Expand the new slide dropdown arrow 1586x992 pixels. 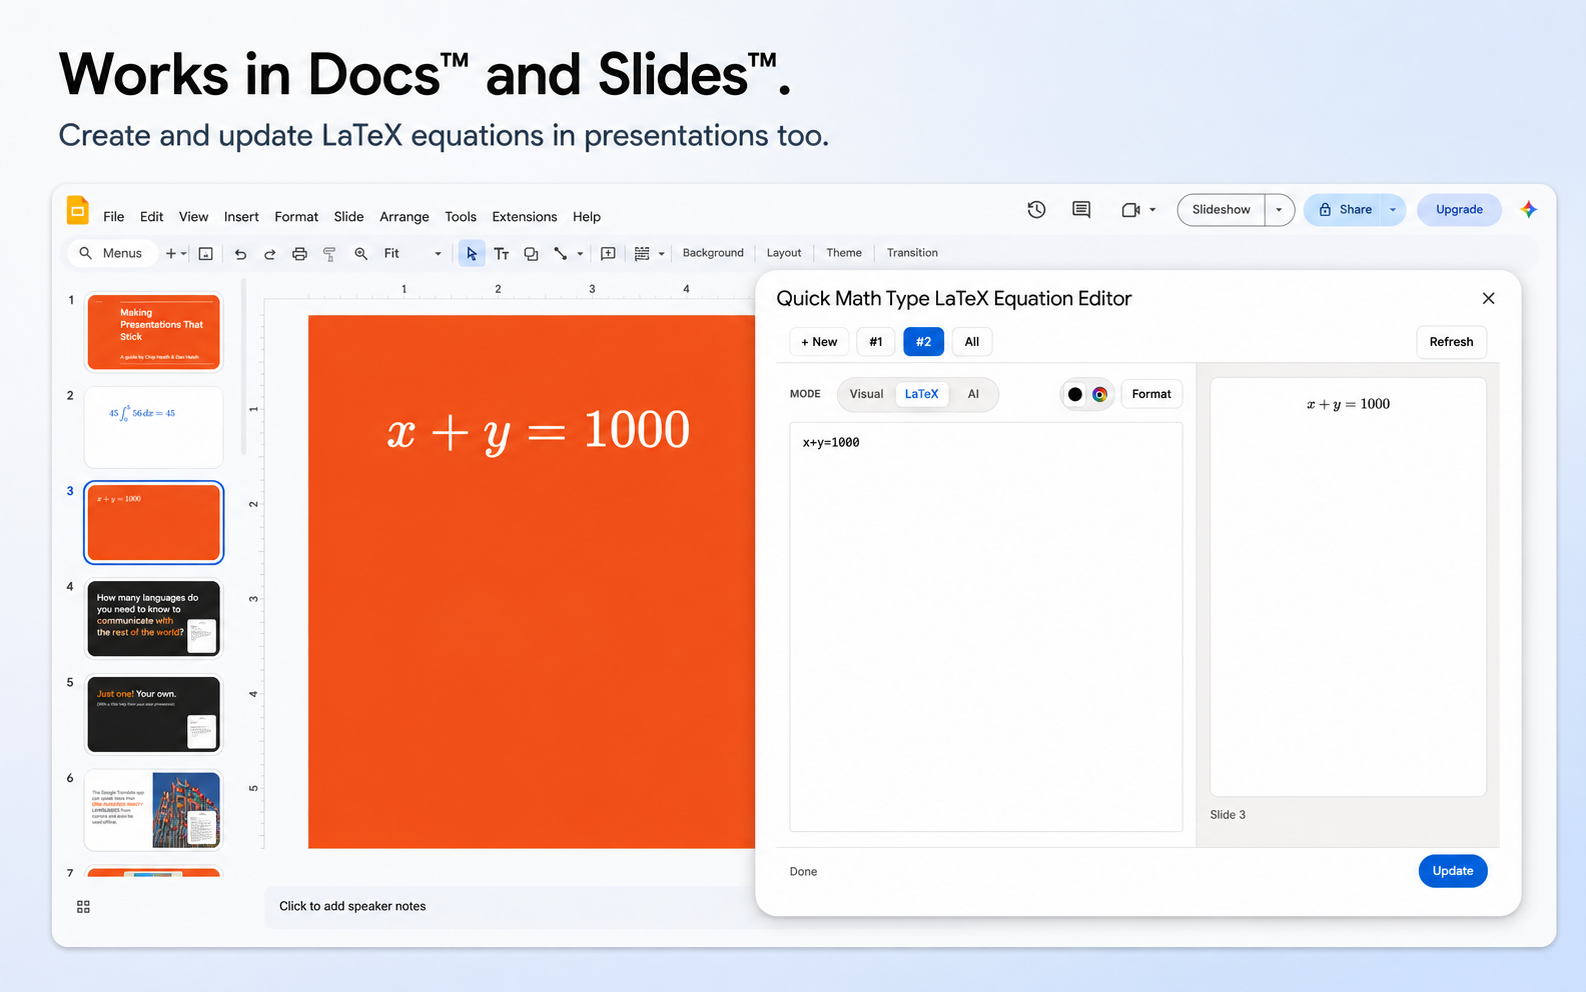coord(184,254)
